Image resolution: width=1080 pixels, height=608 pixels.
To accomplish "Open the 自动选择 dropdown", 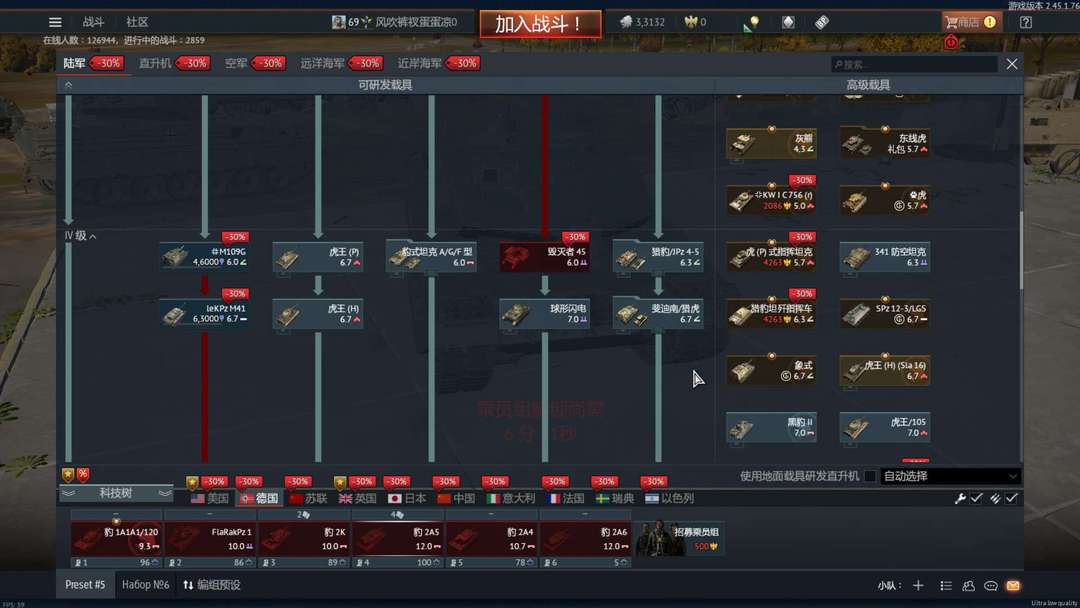I will click(x=950, y=476).
